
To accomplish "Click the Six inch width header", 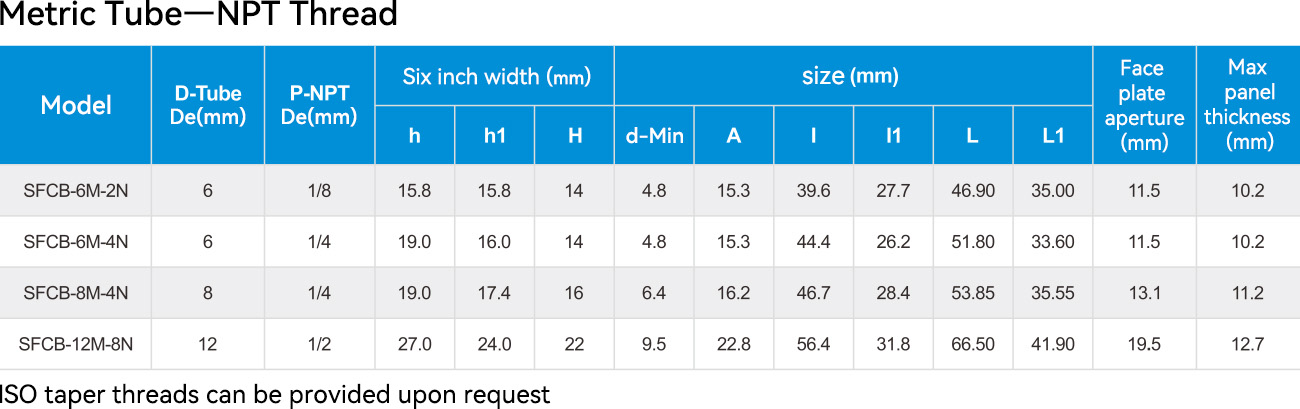I will 495,76.
